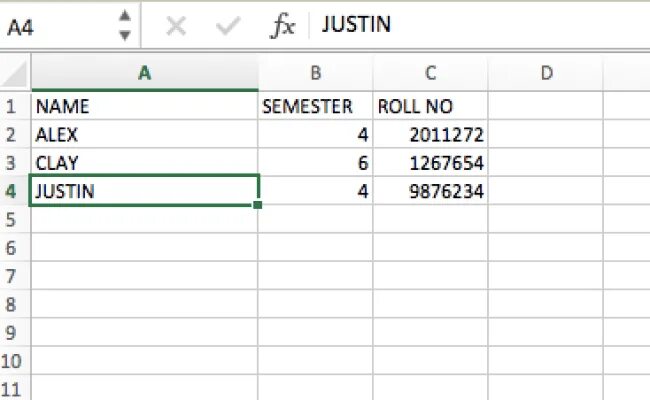This screenshot has width=650, height=400.
Task: Select column A header
Action: pos(145,73)
